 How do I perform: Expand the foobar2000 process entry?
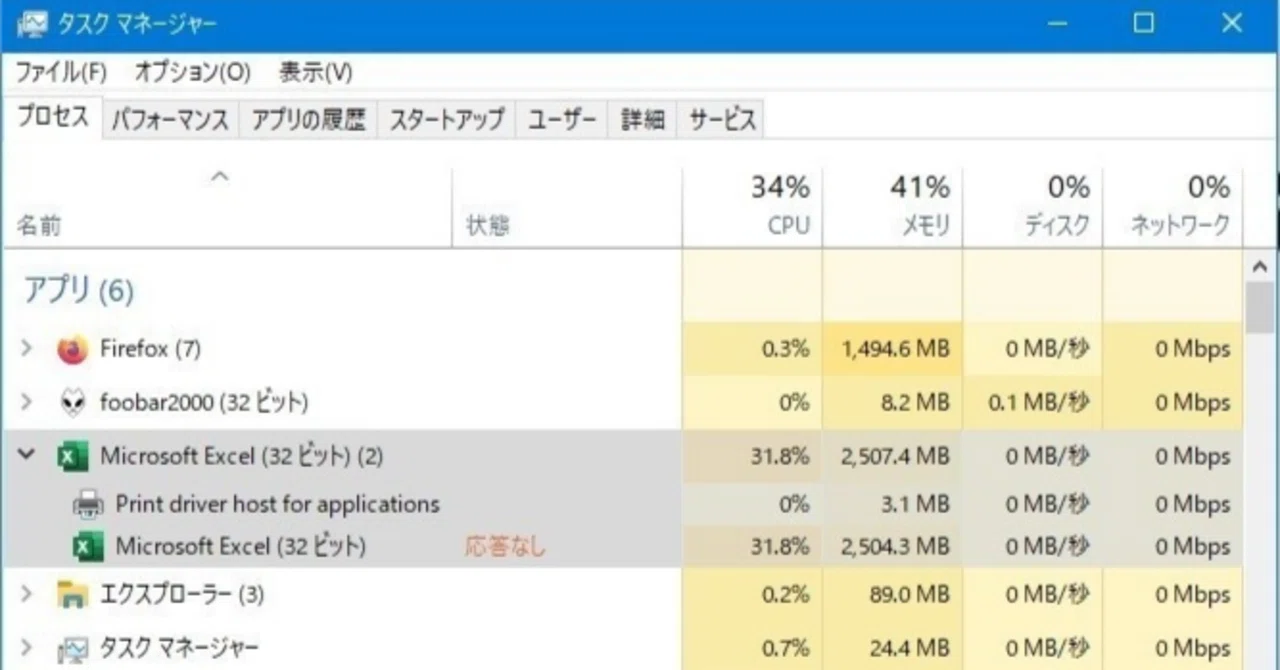pos(28,403)
